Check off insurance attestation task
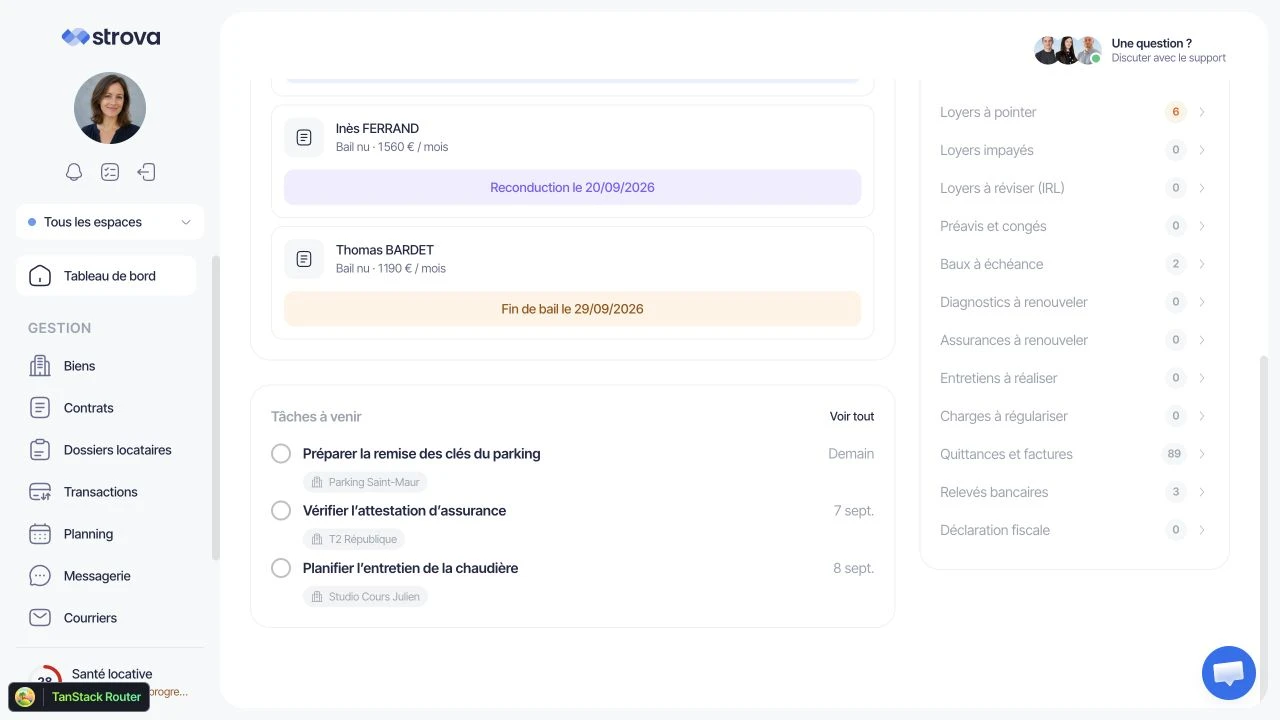This screenshot has height=720, width=1280. point(281,511)
